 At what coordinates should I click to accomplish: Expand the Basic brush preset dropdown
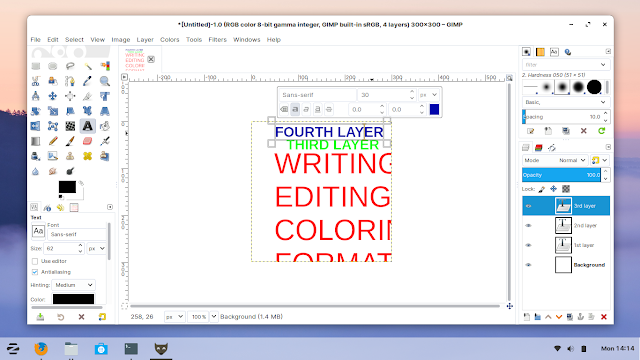pyautogui.click(x=566, y=102)
